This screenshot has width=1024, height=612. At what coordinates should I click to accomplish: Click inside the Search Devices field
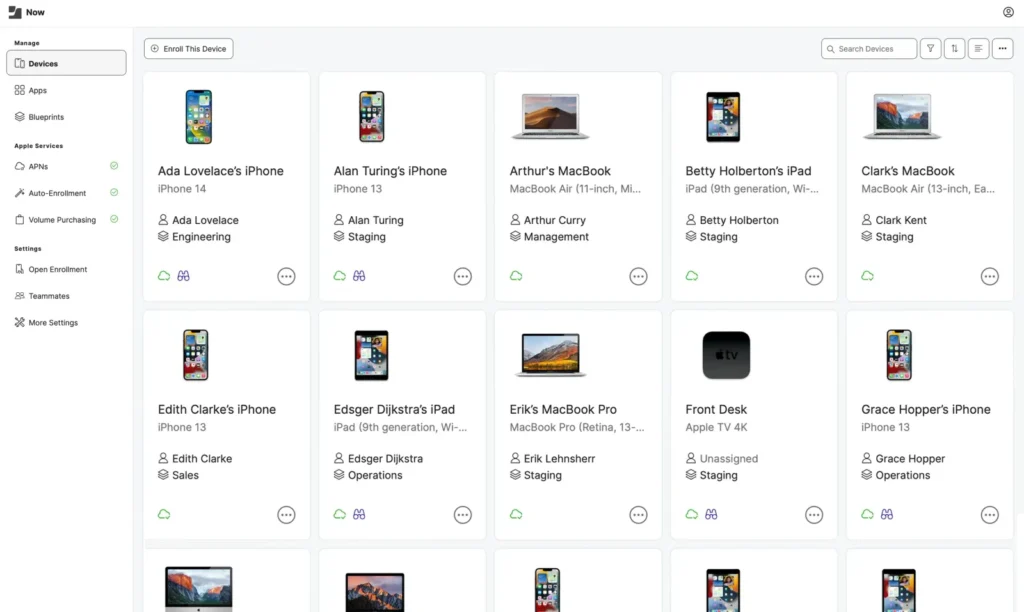pos(868,48)
